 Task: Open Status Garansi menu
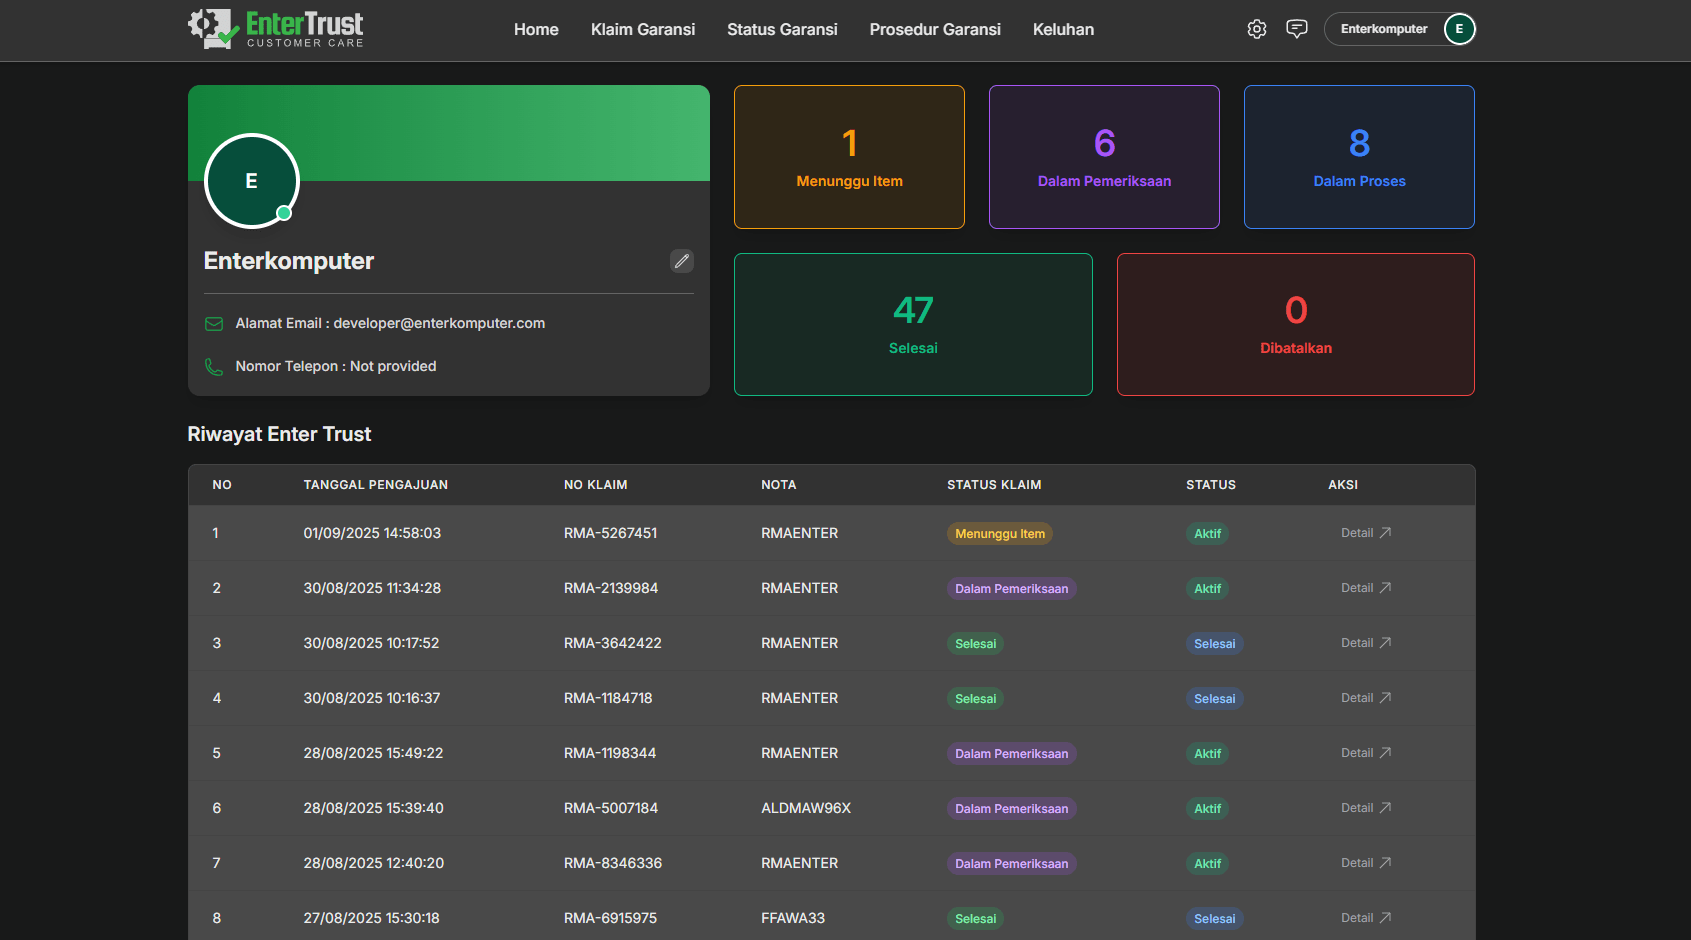pos(782,30)
